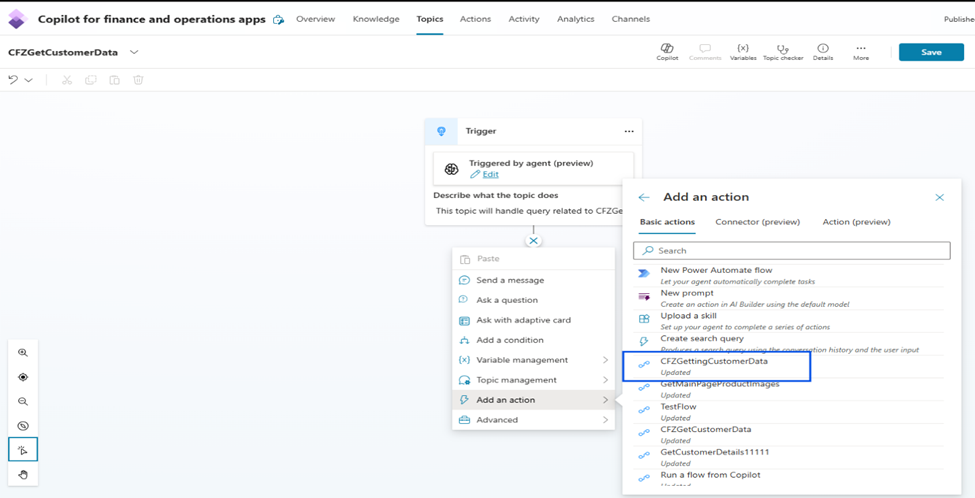975x498 pixels.
Task: Pick the GetCustomerDetails11111 flow
Action: pyautogui.click(x=788, y=457)
